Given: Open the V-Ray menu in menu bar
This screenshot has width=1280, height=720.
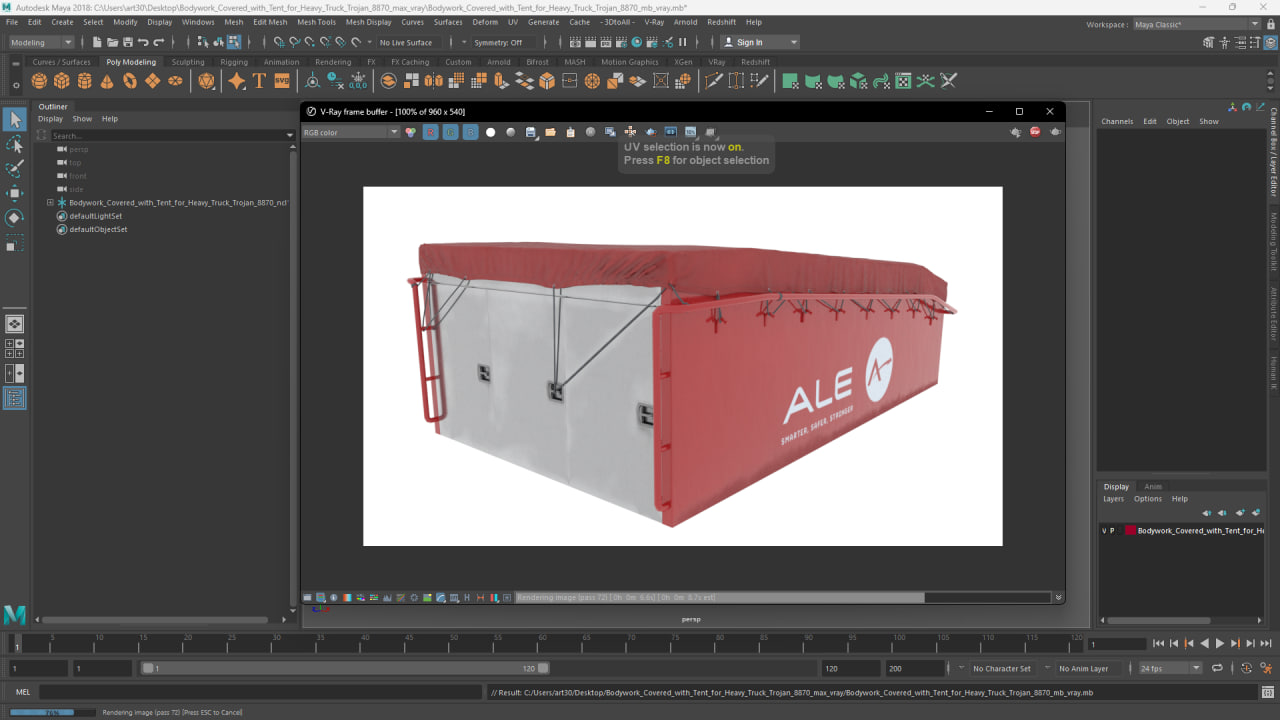Looking at the screenshot, I should (654, 21).
